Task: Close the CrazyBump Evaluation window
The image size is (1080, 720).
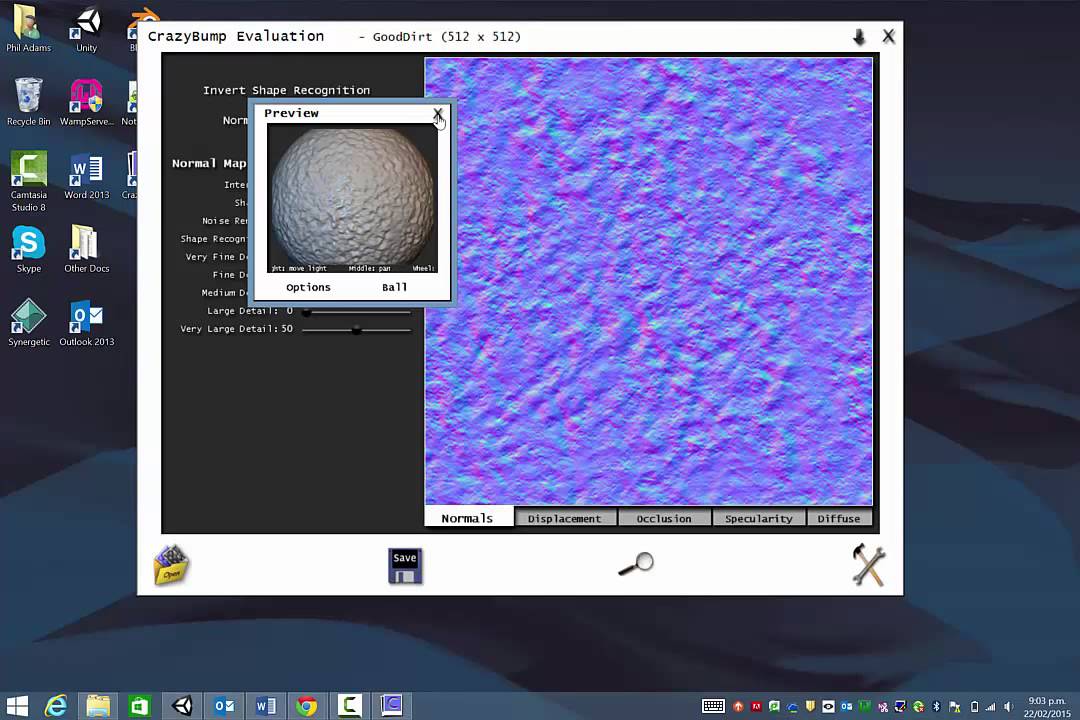Action: click(x=889, y=37)
